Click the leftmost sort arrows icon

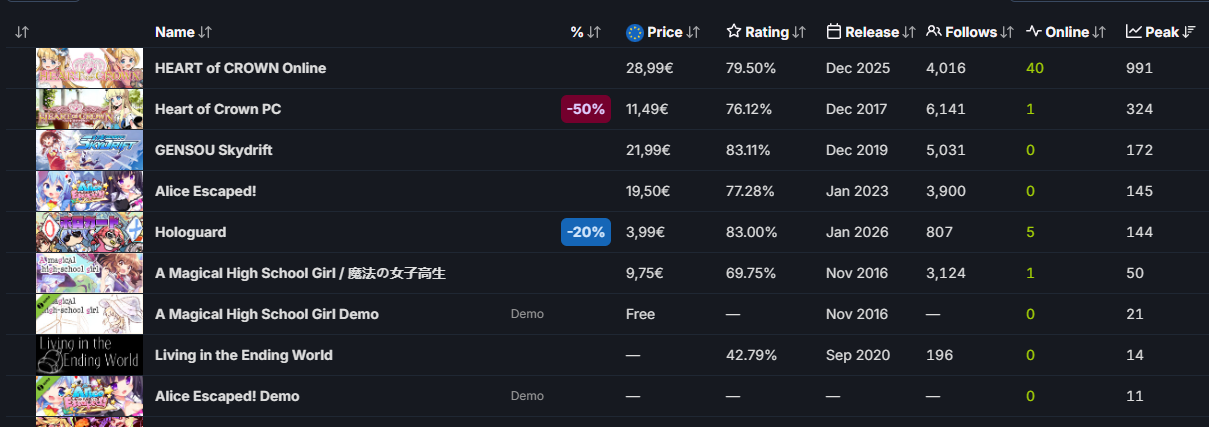tap(22, 32)
